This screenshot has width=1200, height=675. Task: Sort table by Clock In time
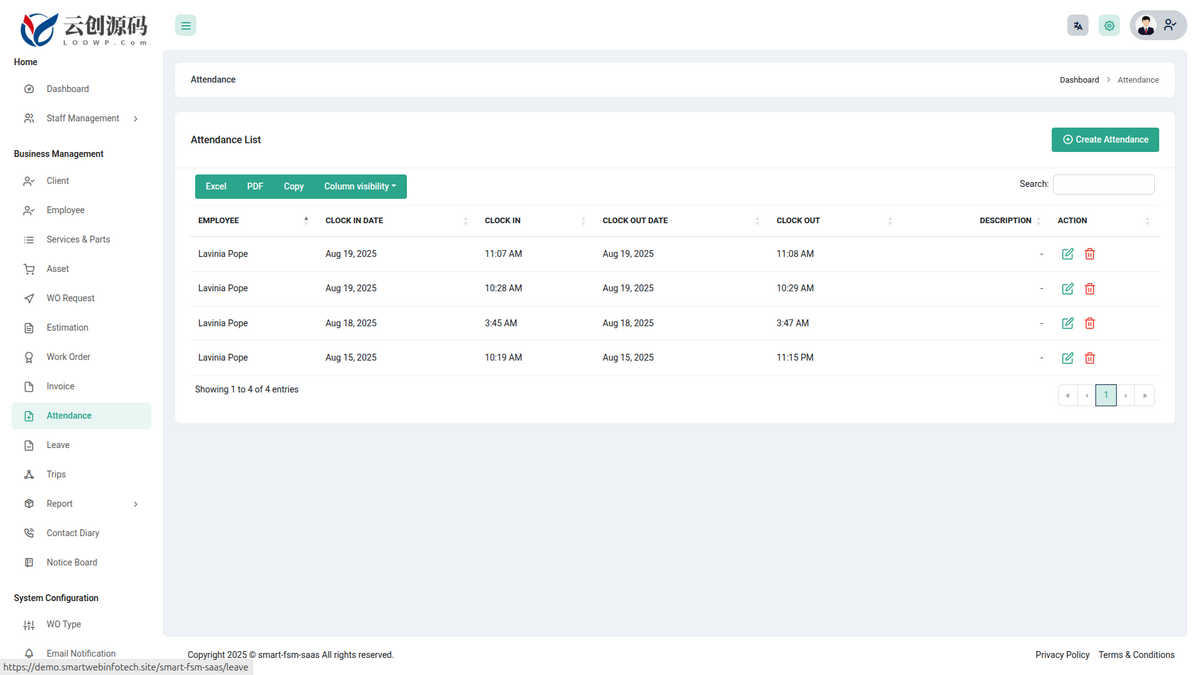point(534,220)
